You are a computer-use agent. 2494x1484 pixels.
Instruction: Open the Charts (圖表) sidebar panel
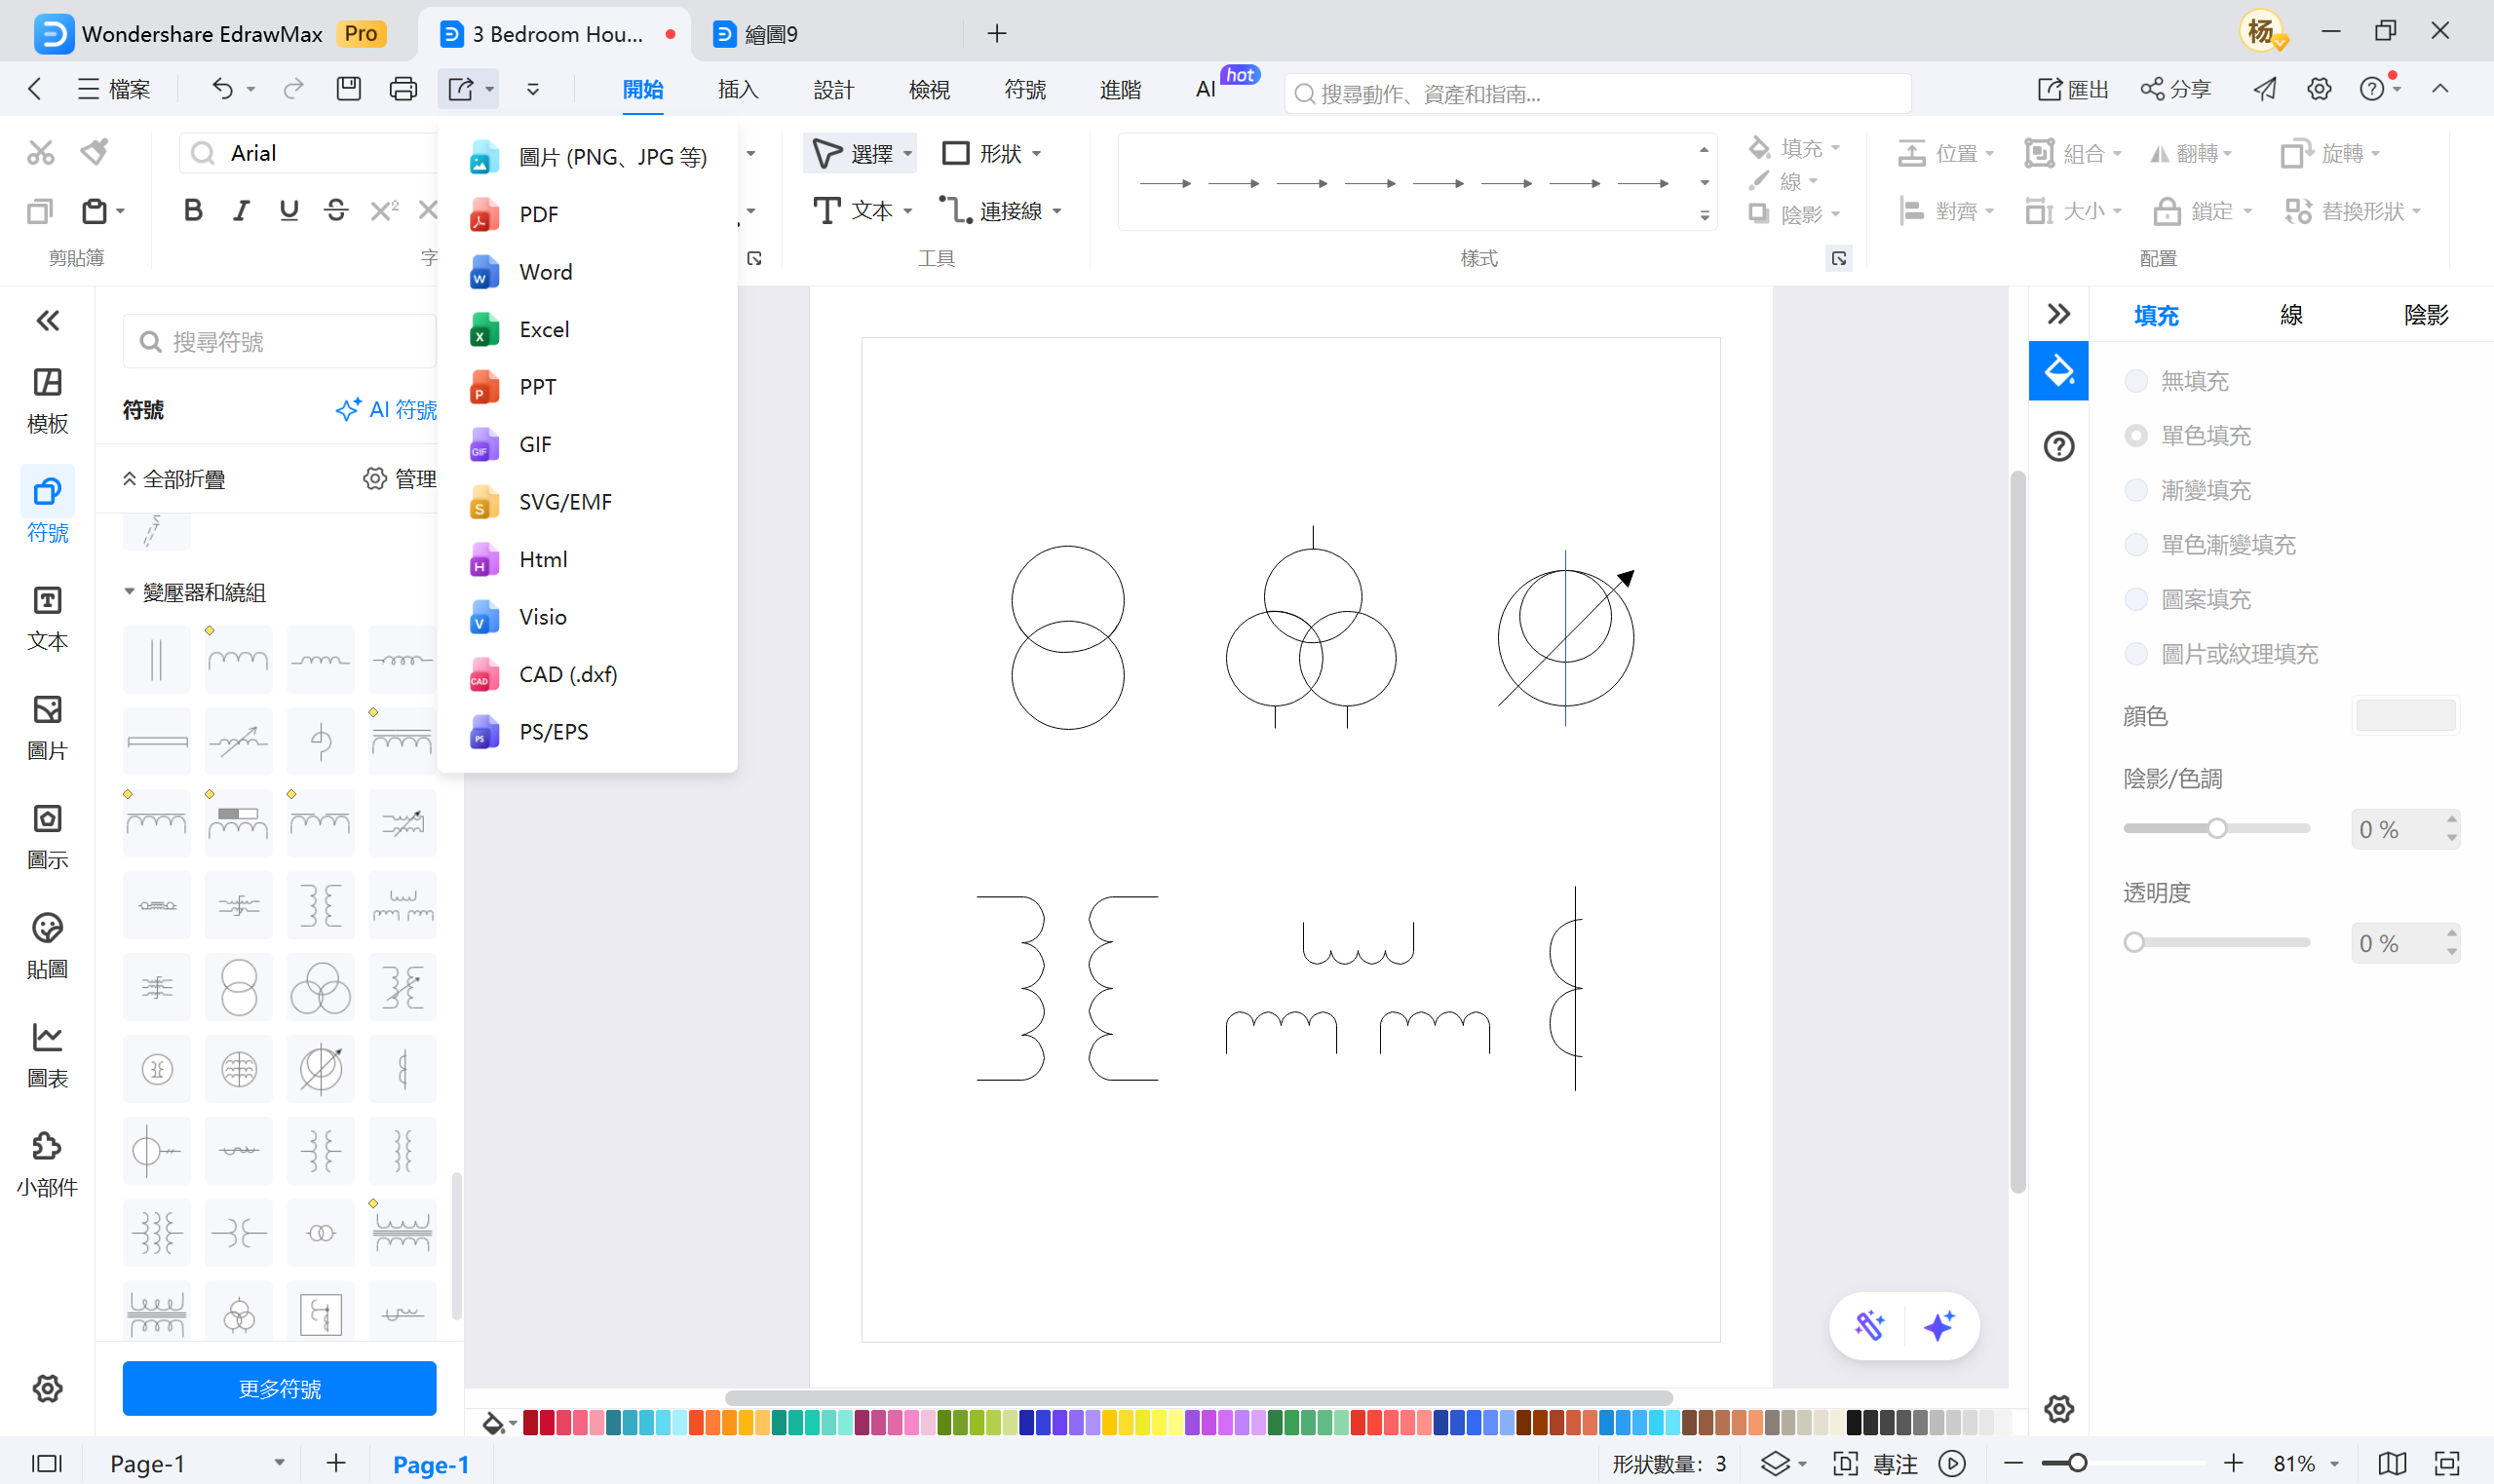coord(47,1055)
